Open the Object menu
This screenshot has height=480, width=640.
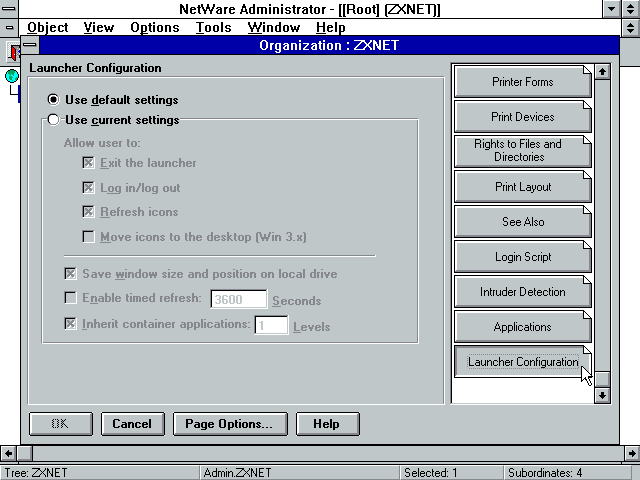pos(48,27)
